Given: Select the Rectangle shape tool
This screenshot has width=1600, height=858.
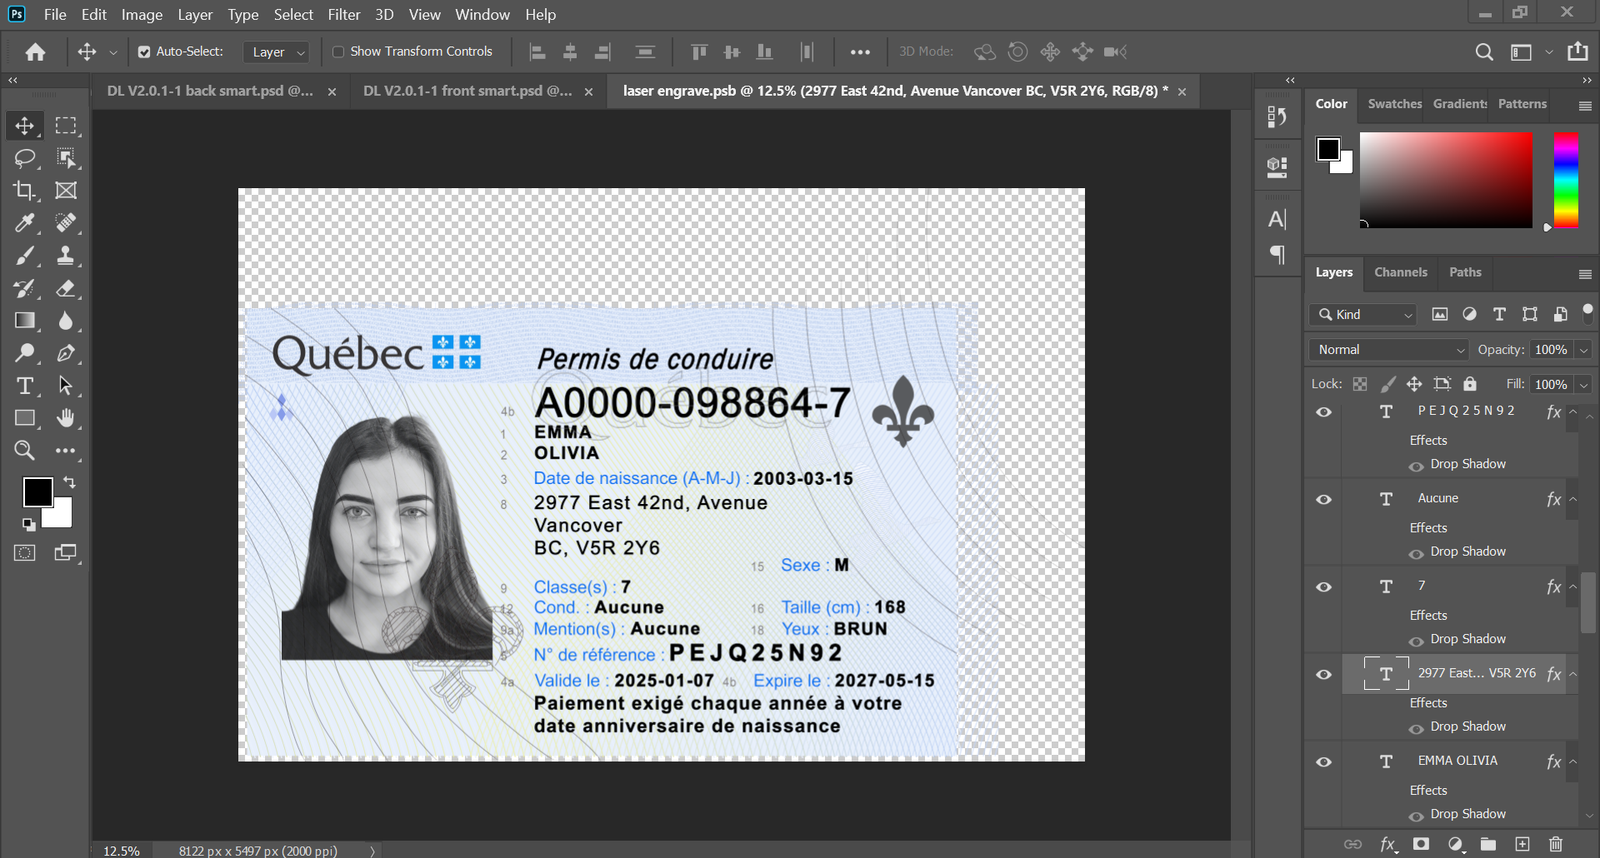Looking at the screenshot, I should [x=25, y=418].
